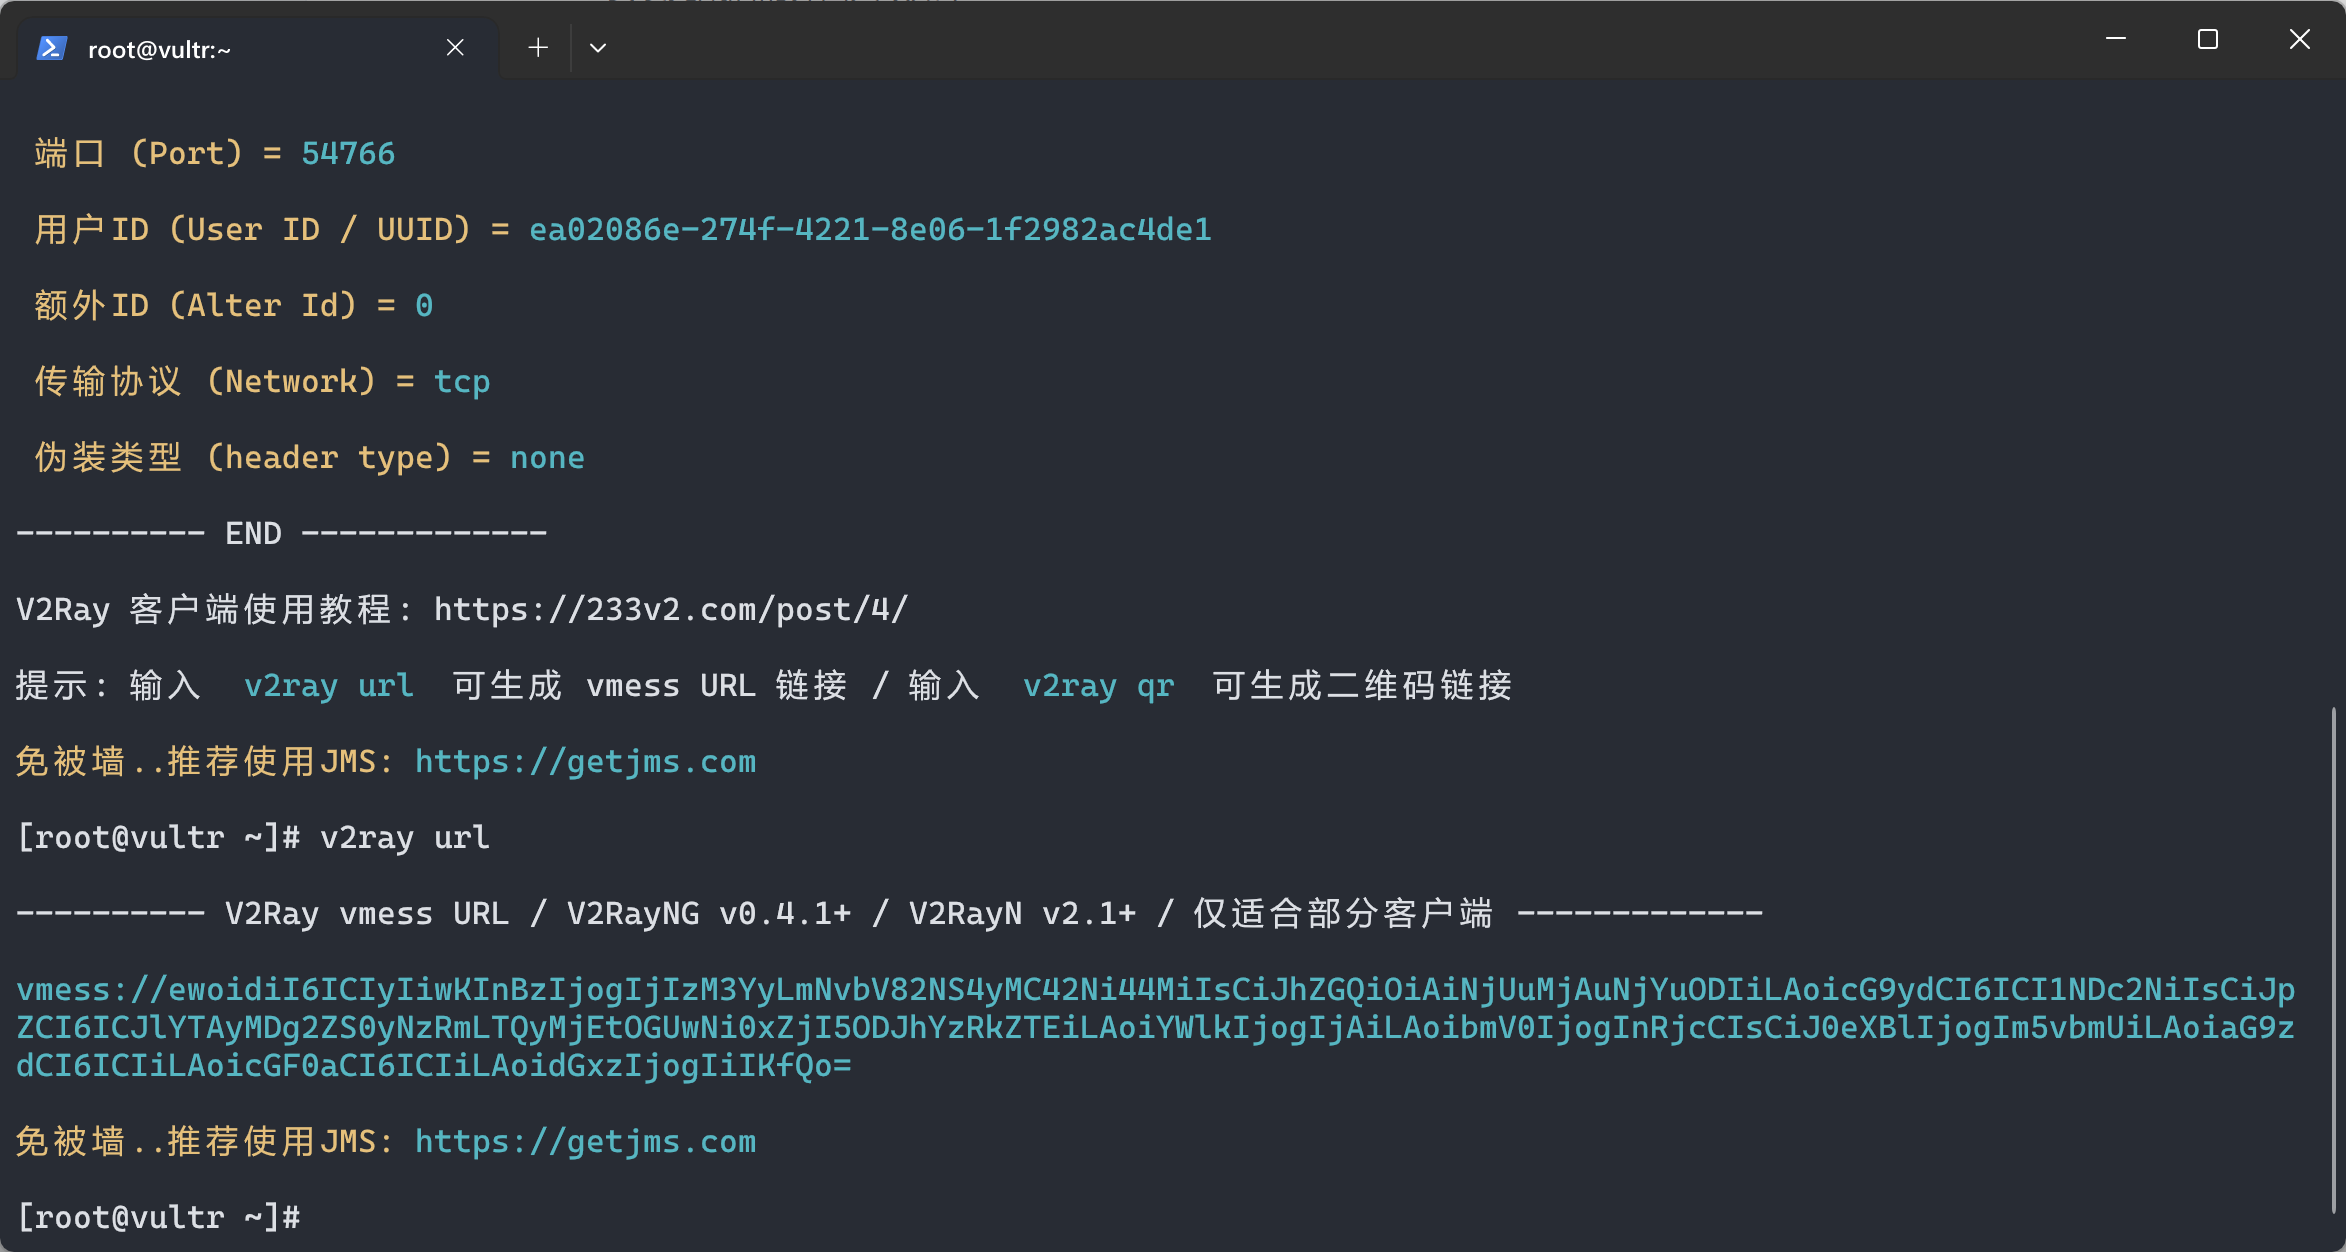The image size is (2346, 1252).
Task: Click the Alter Id value 0
Action: (x=425, y=305)
